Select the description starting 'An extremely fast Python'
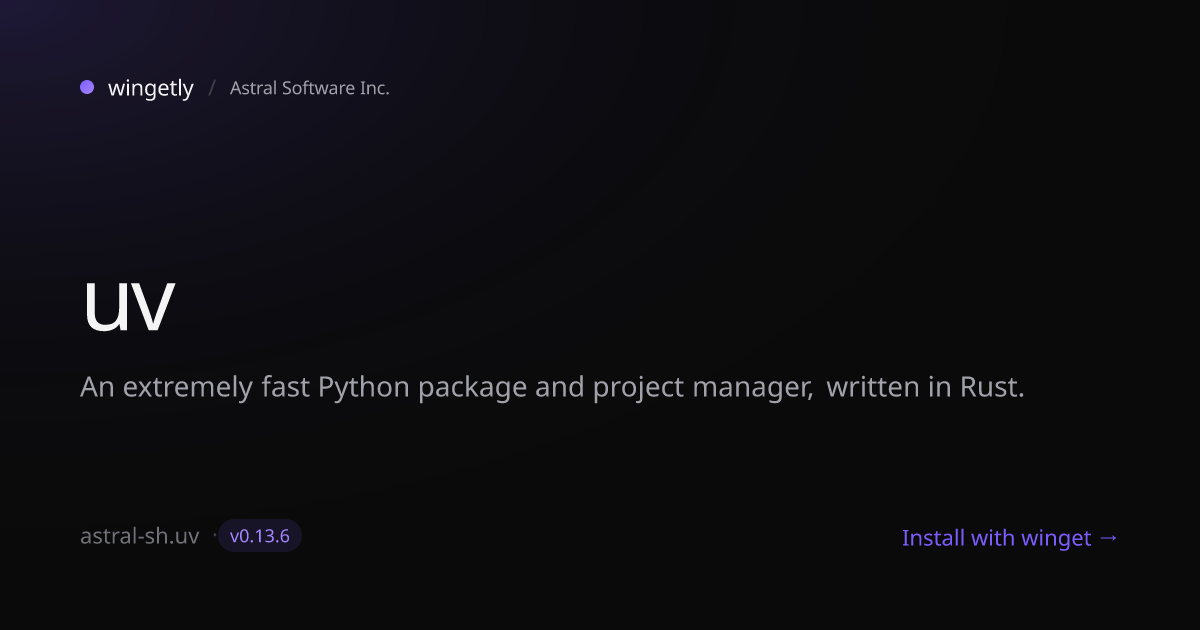The image size is (1200, 630). coord(553,388)
